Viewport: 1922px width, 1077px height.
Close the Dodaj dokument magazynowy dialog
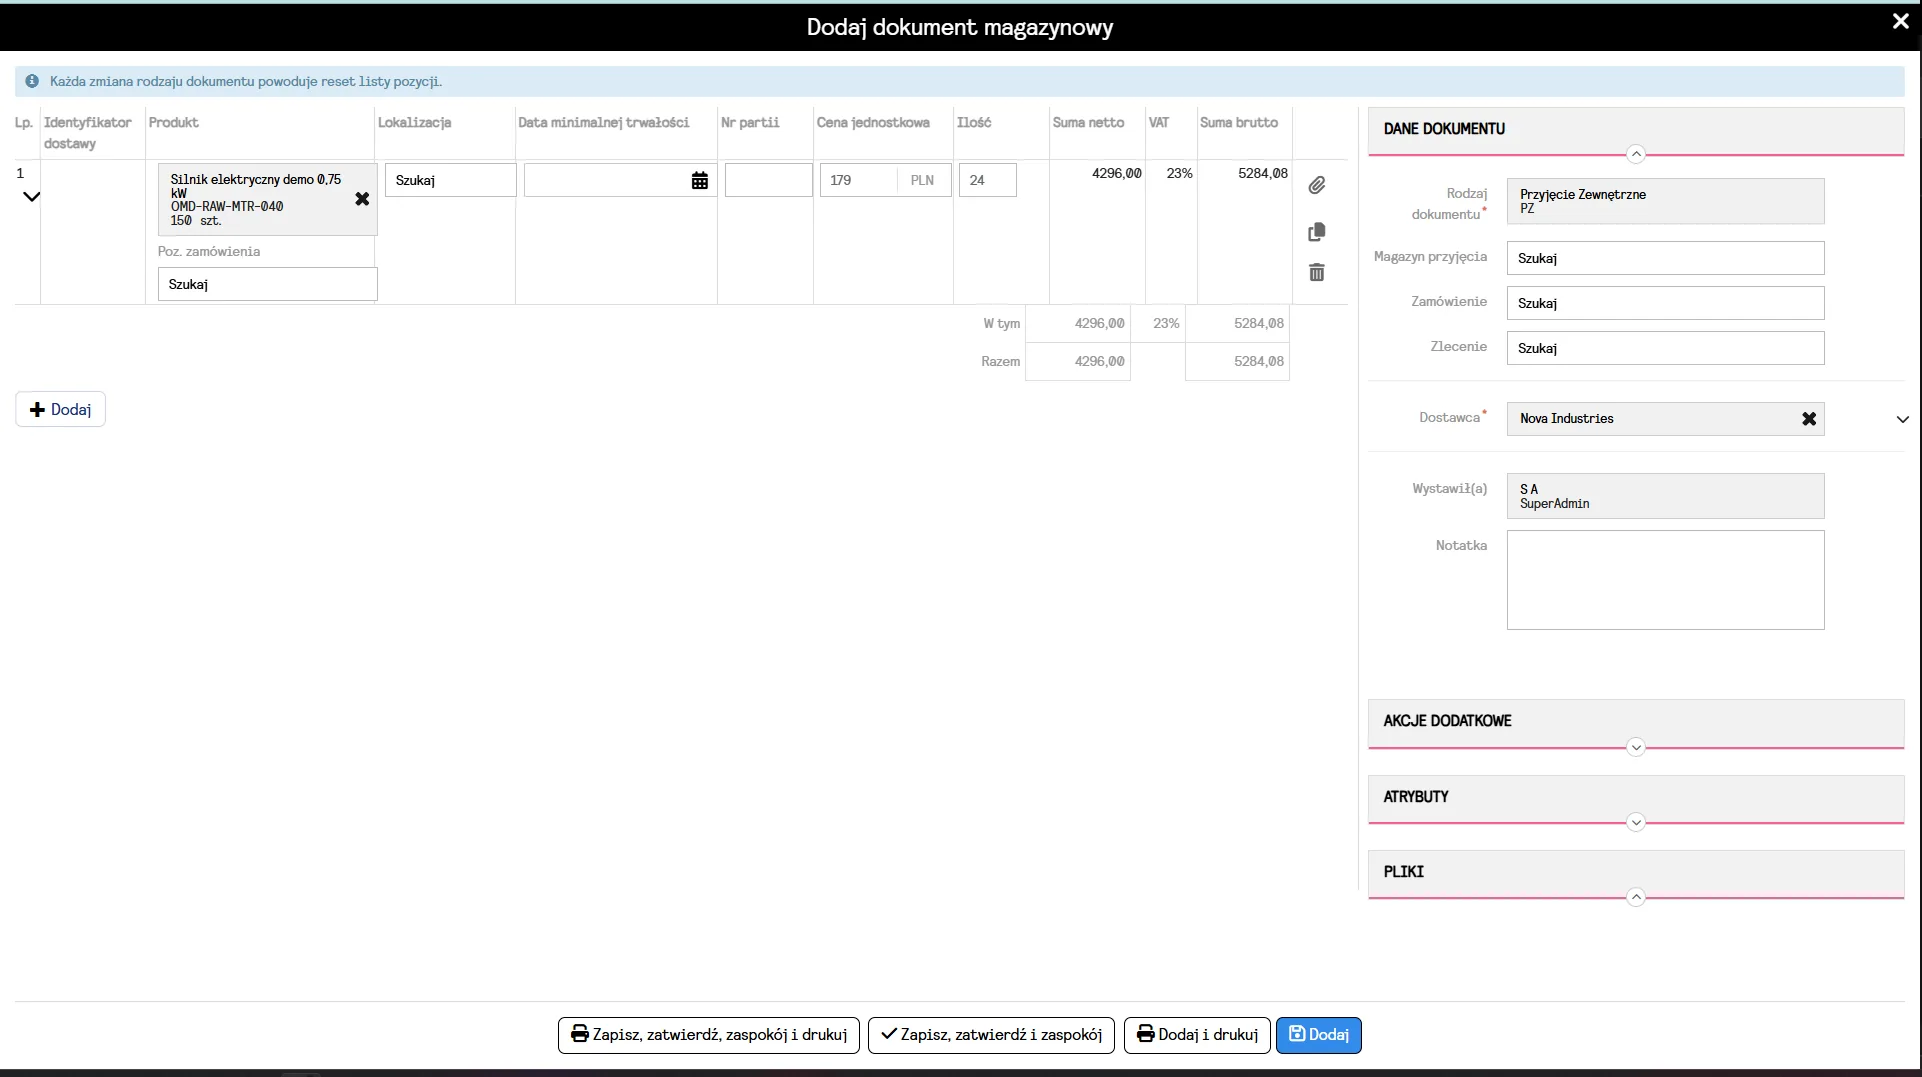(1901, 21)
